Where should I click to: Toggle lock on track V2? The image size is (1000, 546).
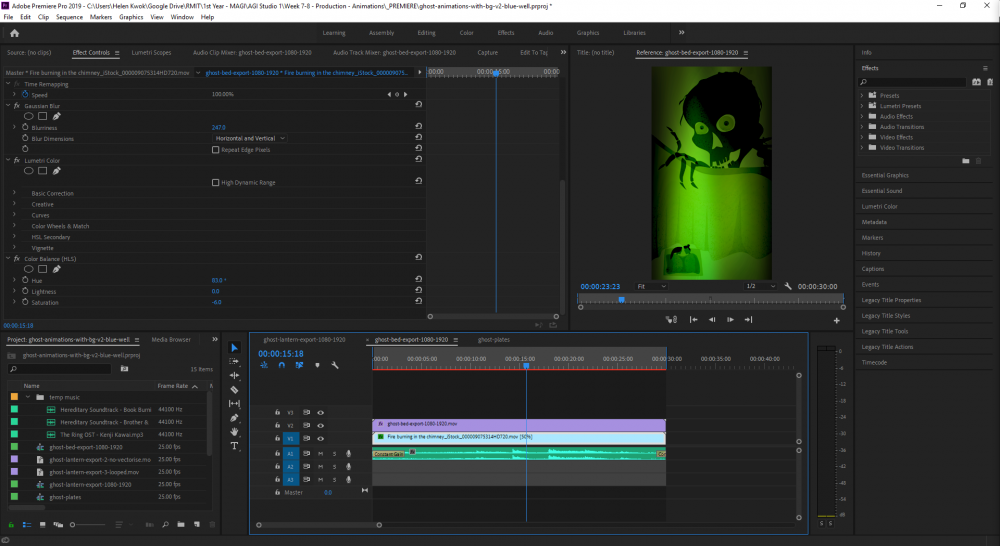coord(277,425)
